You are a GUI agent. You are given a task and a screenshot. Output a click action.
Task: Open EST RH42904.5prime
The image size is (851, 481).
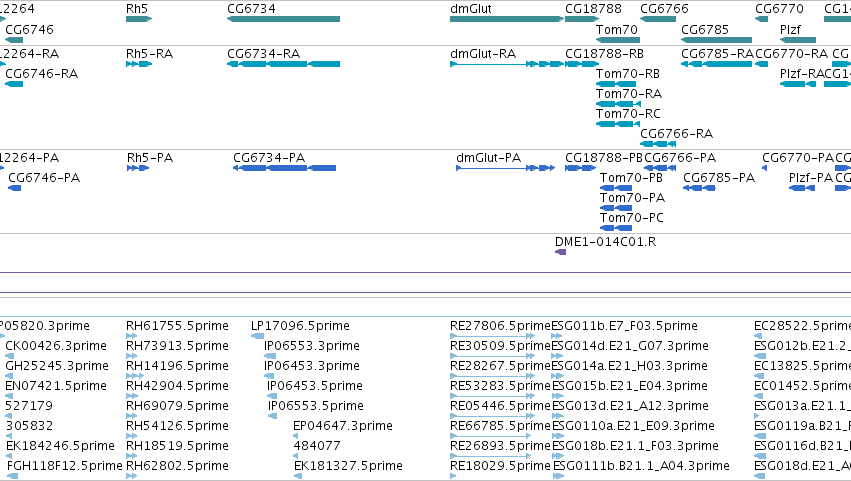pyautogui.click(x=131, y=396)
